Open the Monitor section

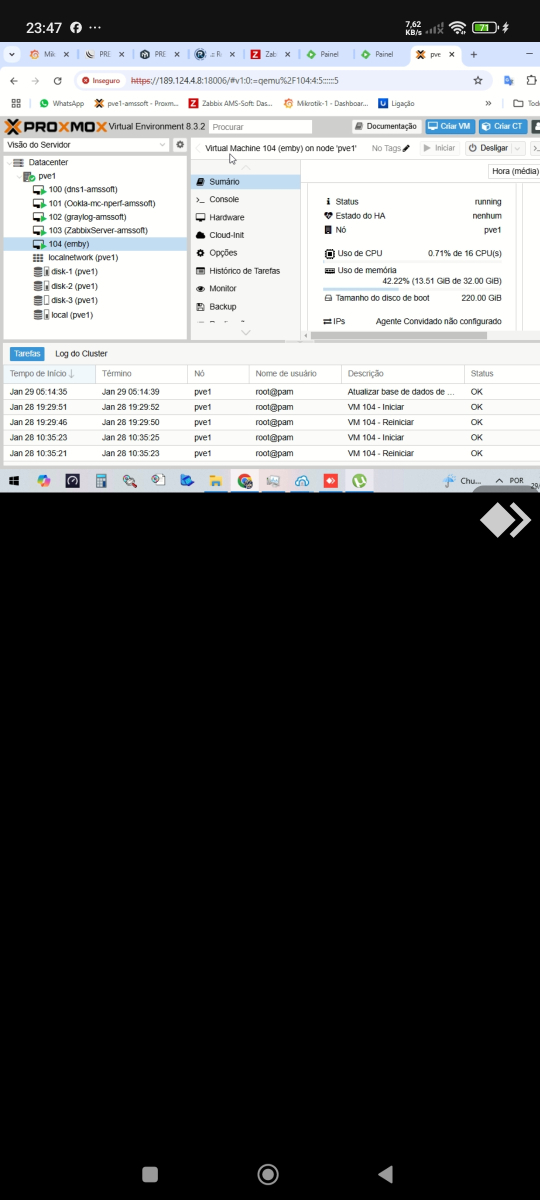pos(245,289)
